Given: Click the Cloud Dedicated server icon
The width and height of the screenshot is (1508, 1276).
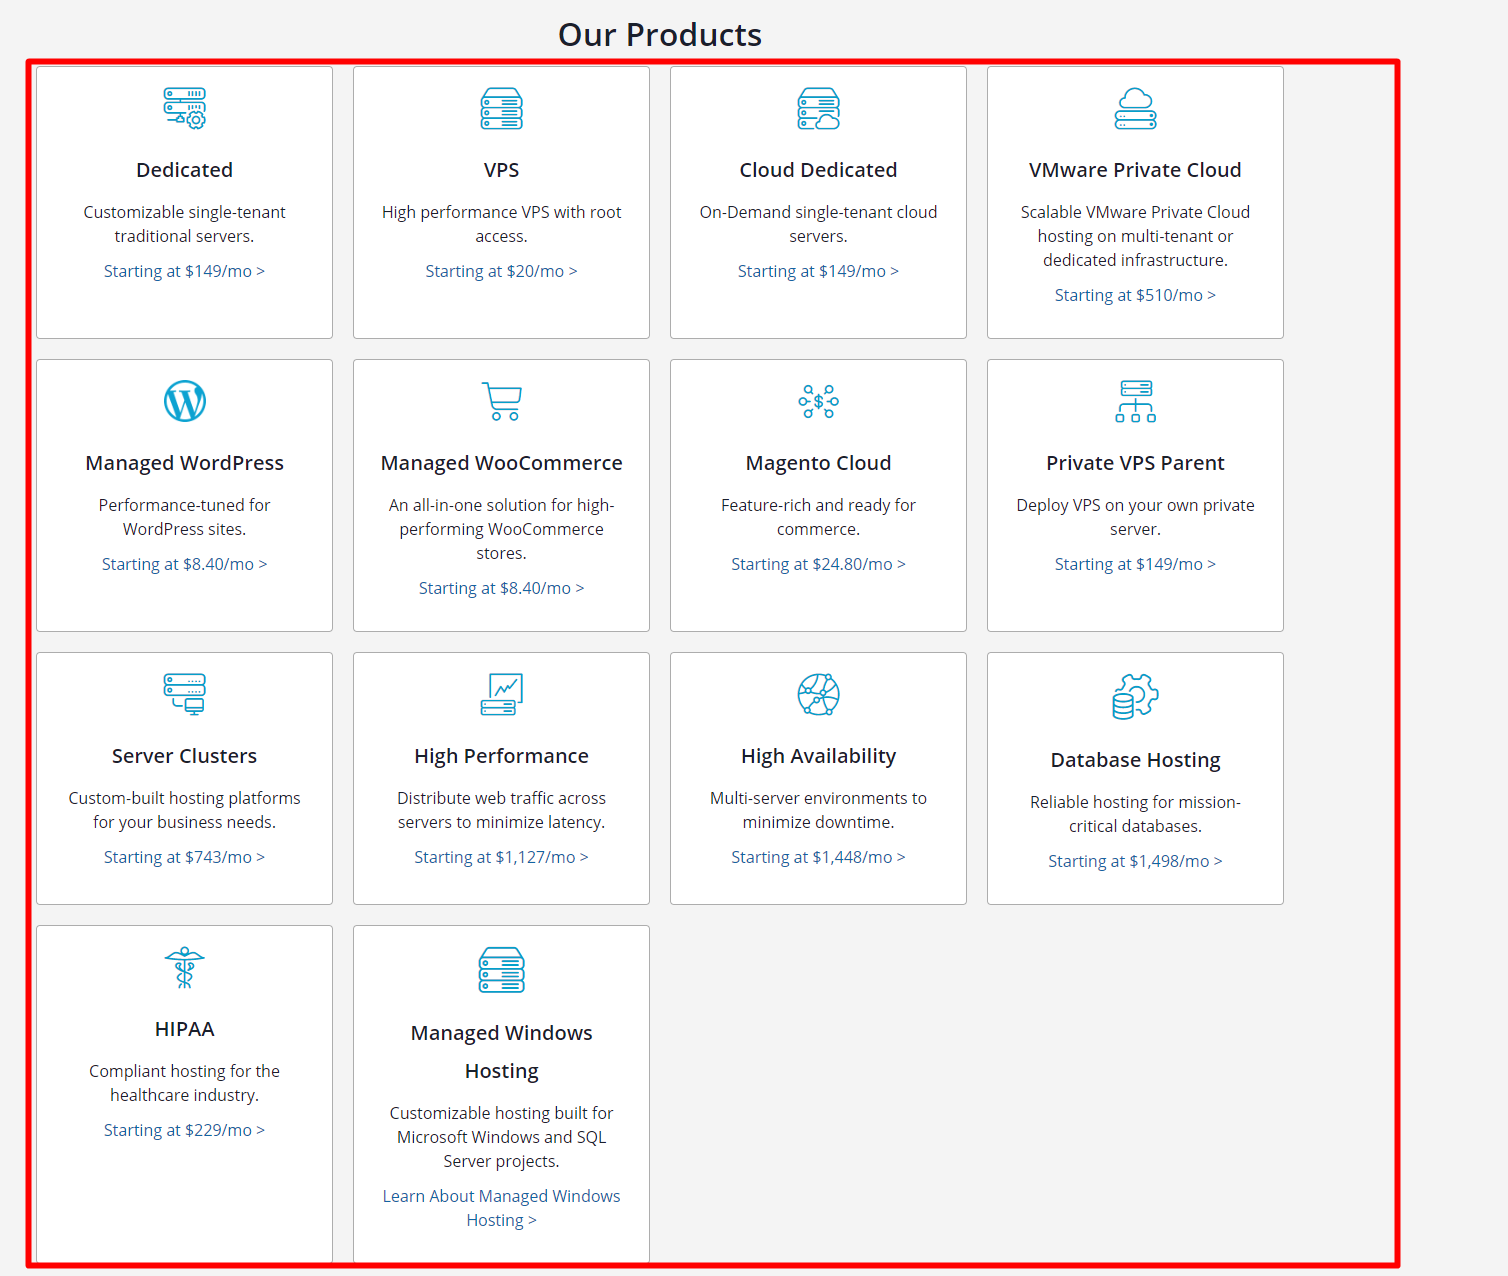Looking at the screenshot, I should (x=818, y=109).
